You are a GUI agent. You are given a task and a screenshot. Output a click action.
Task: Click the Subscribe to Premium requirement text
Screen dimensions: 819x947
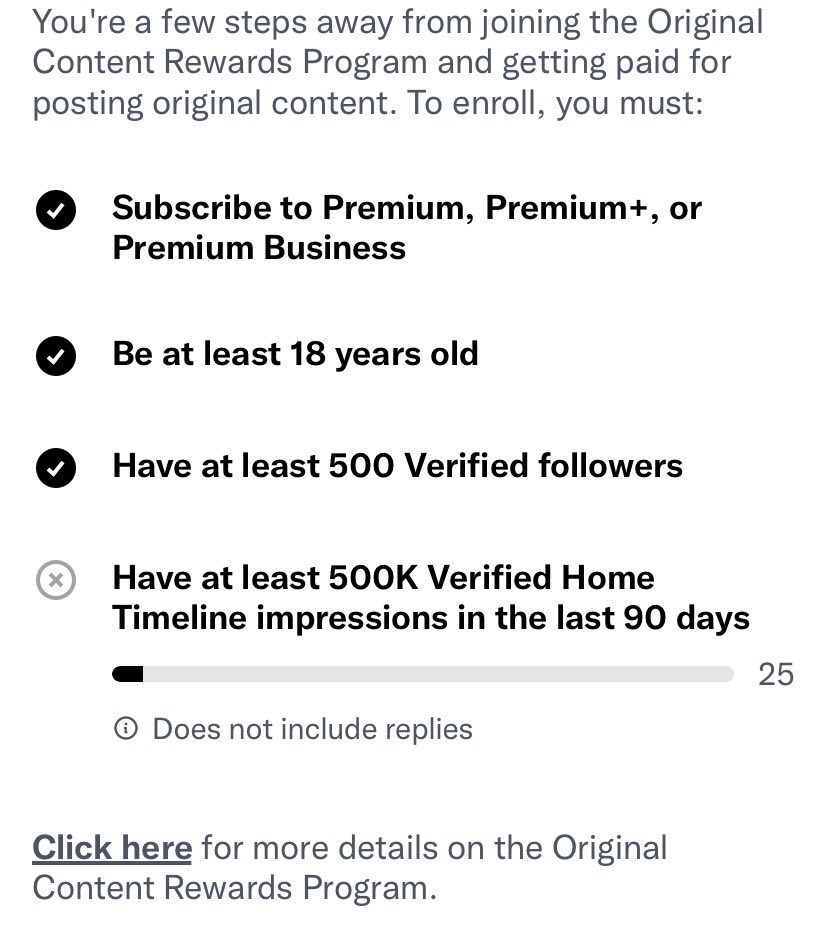pyautogui.click(x=407, y=227)
